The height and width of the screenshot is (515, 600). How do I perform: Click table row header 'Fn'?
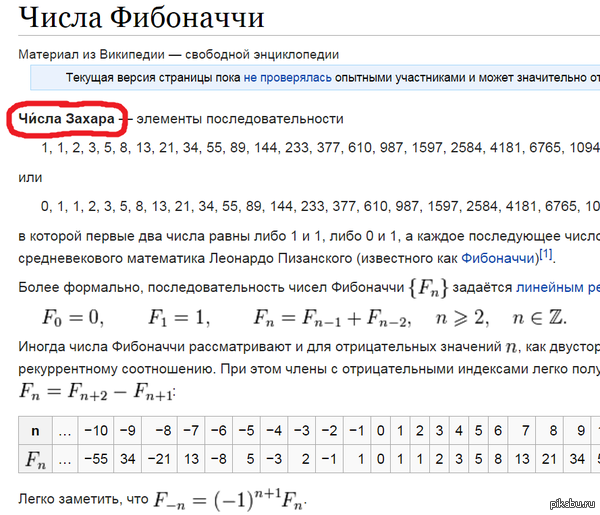[x=35, y=458]
